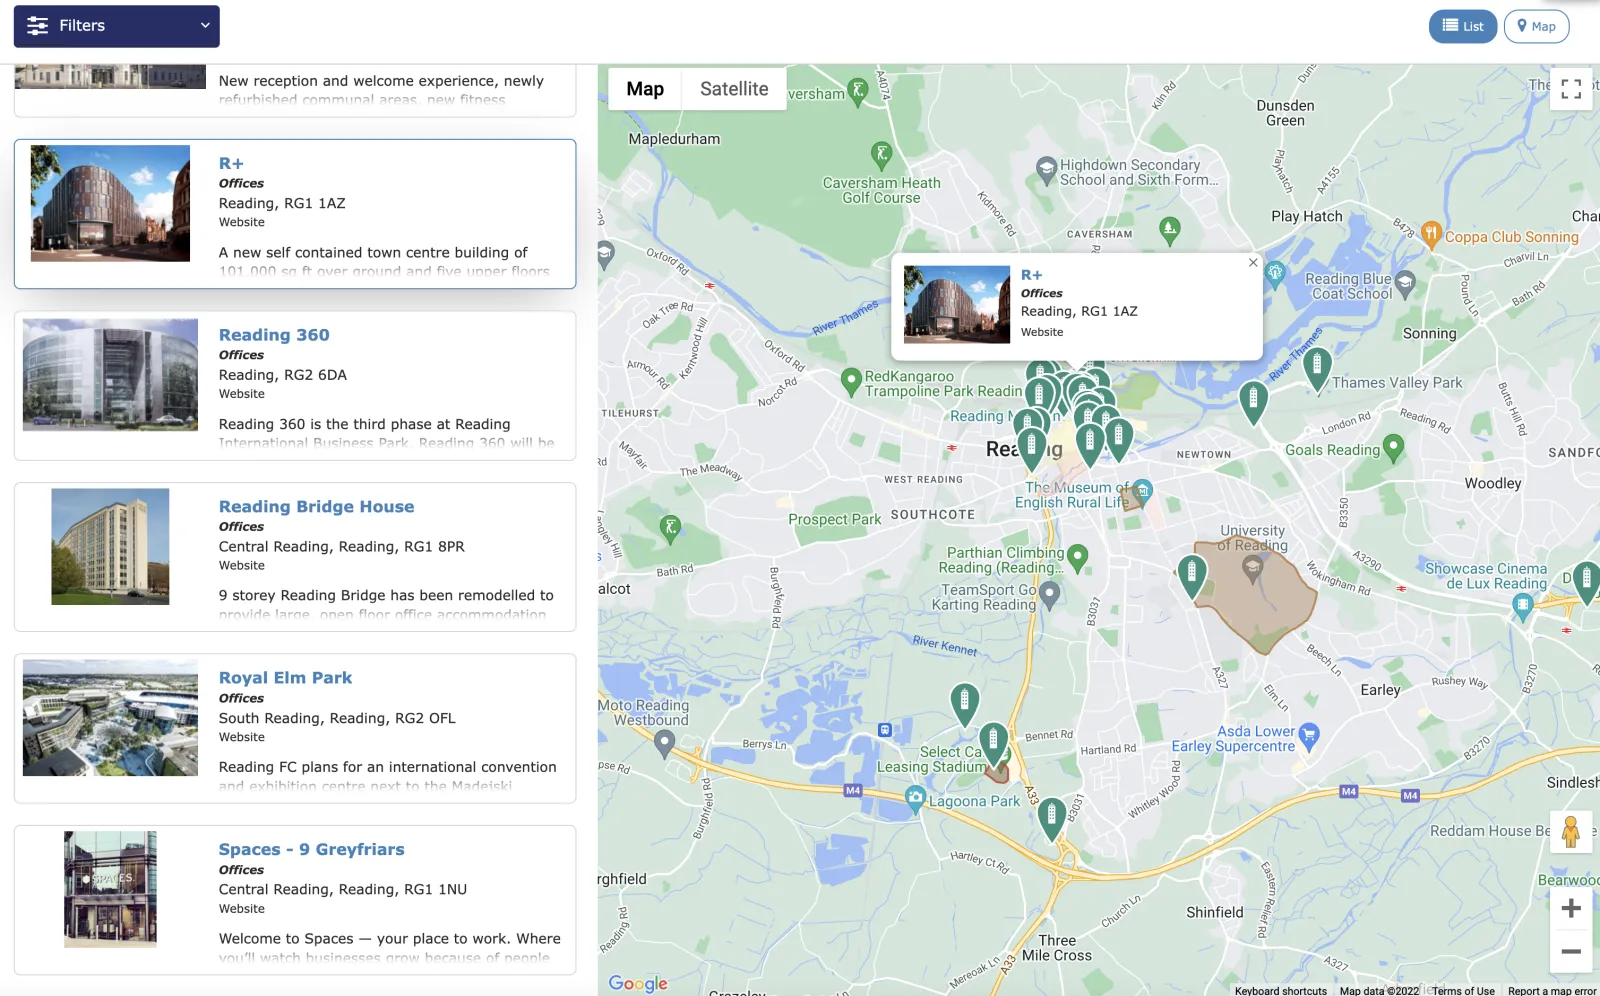Click office marker near Thames Valley Park

1317,367
